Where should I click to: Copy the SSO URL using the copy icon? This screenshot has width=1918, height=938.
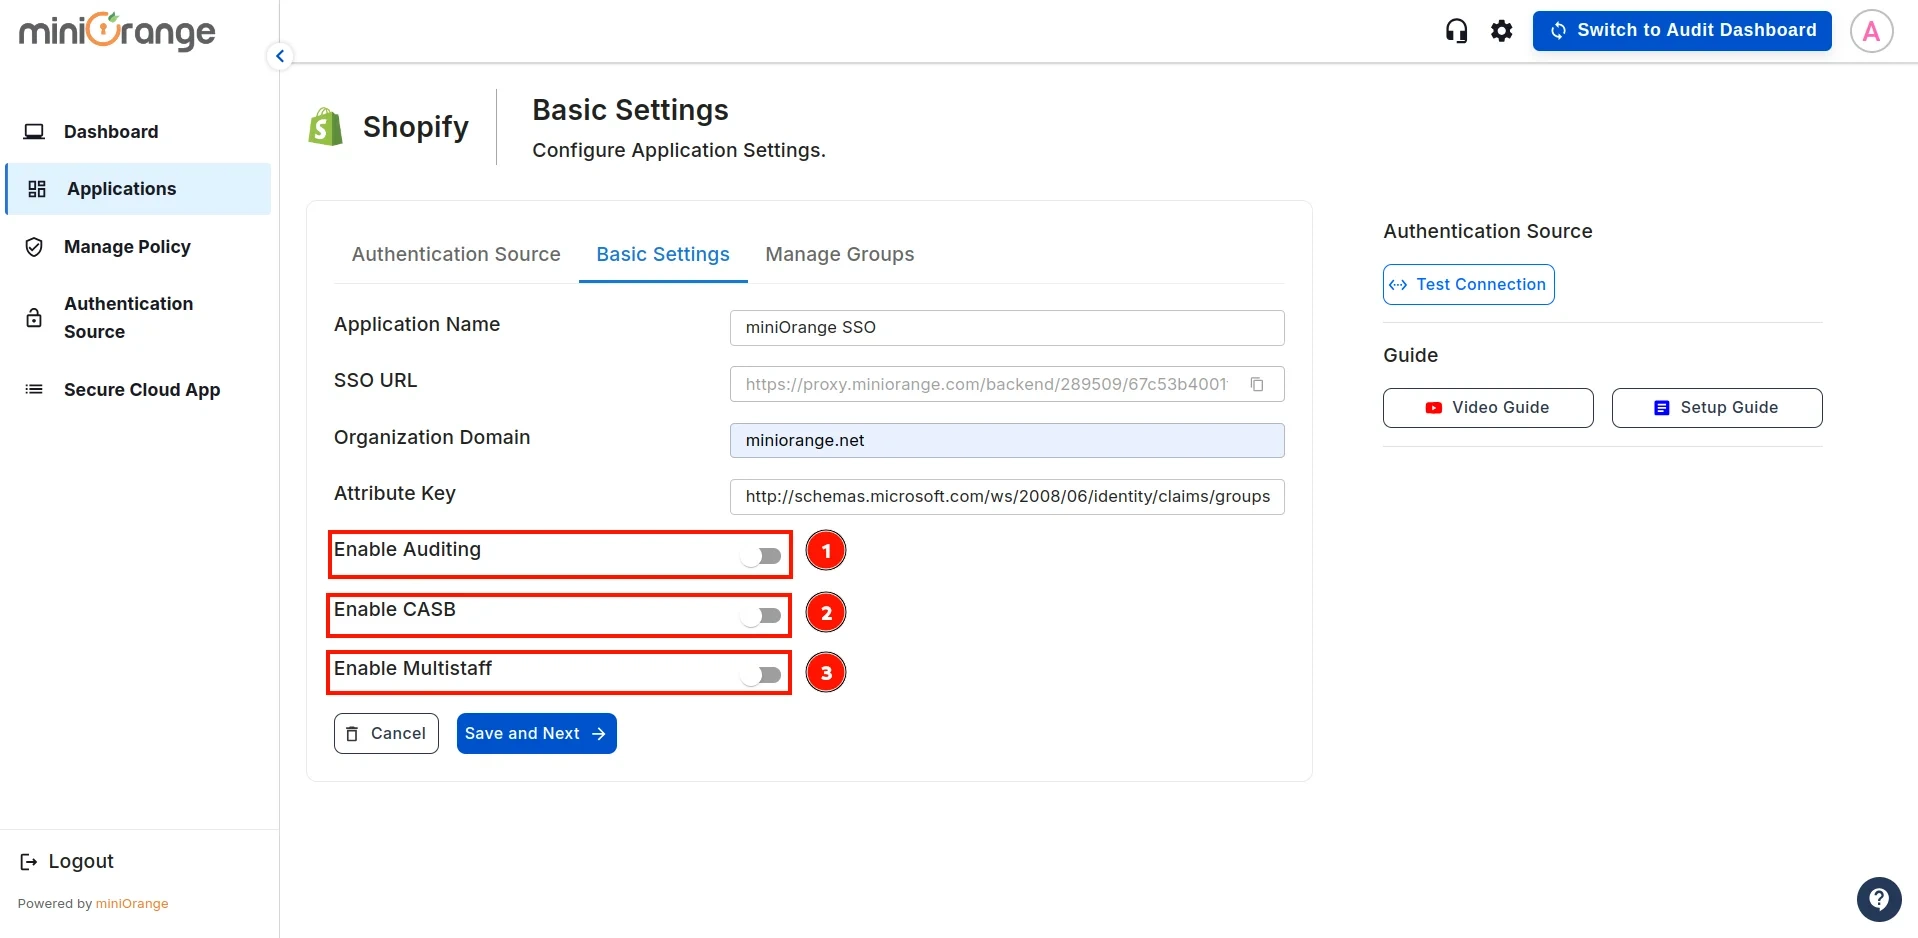tap(1257, 384)
